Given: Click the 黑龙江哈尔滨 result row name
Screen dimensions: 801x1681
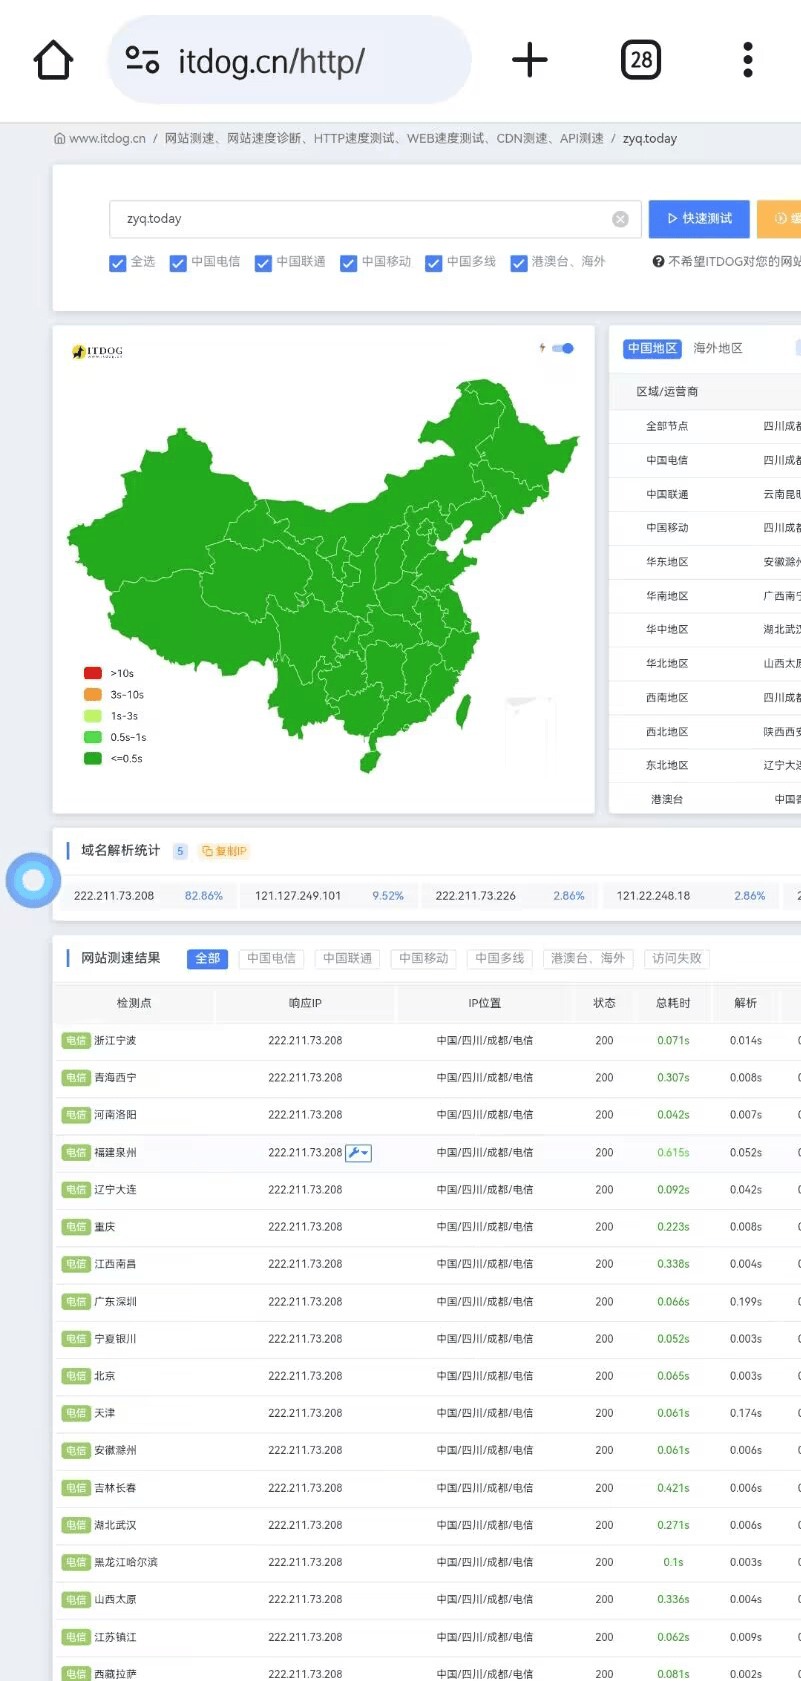Looking at the screenshot, I should pyautogui.click(x=126, y=1562).
